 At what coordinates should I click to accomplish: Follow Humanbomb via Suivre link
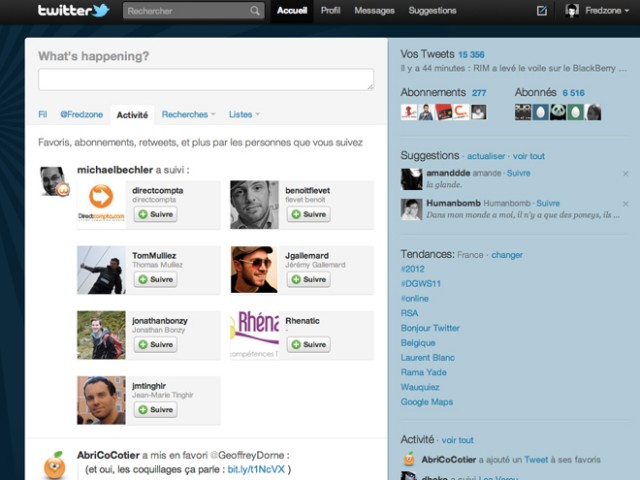click(548, 203)
